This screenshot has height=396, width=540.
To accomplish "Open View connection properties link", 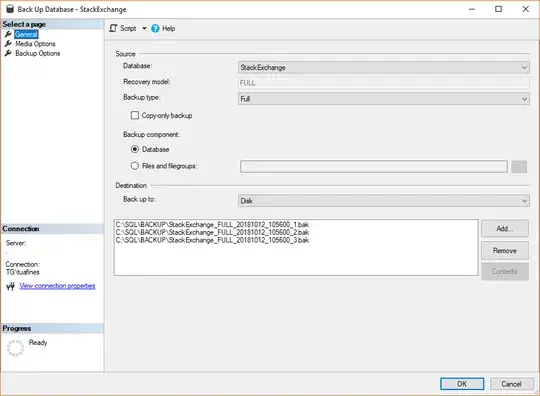I will coord(57,286).
